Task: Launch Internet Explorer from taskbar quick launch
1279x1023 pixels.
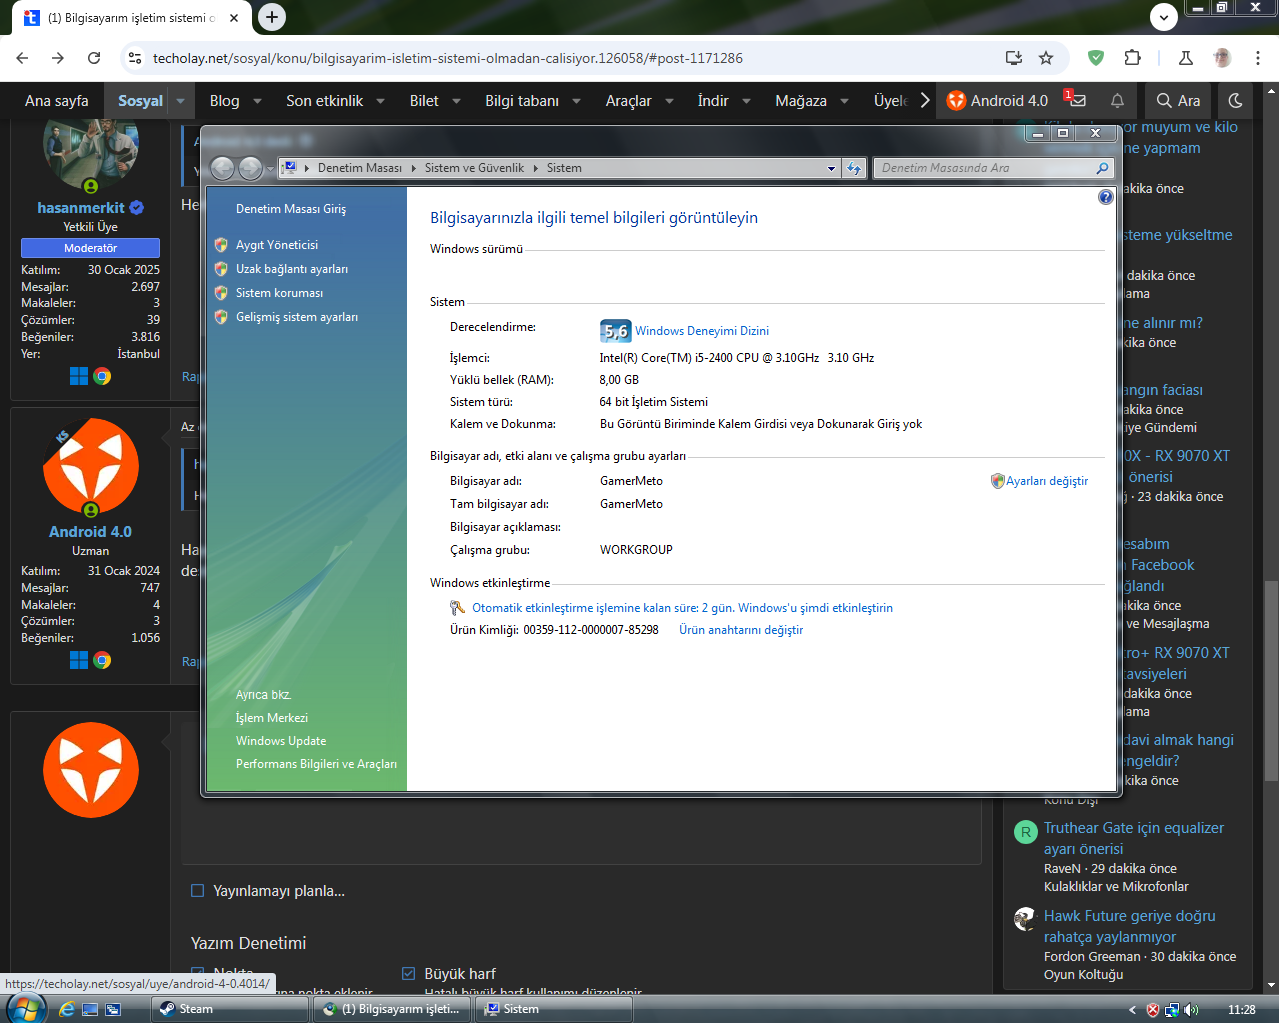Action: [66, 1009]
